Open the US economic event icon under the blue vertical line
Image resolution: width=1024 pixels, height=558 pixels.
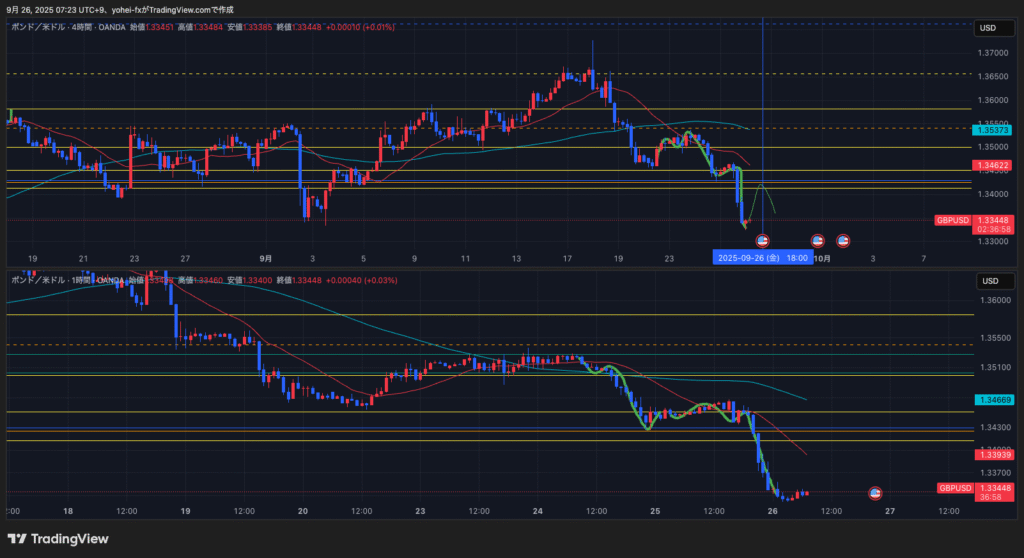[762, 240]
